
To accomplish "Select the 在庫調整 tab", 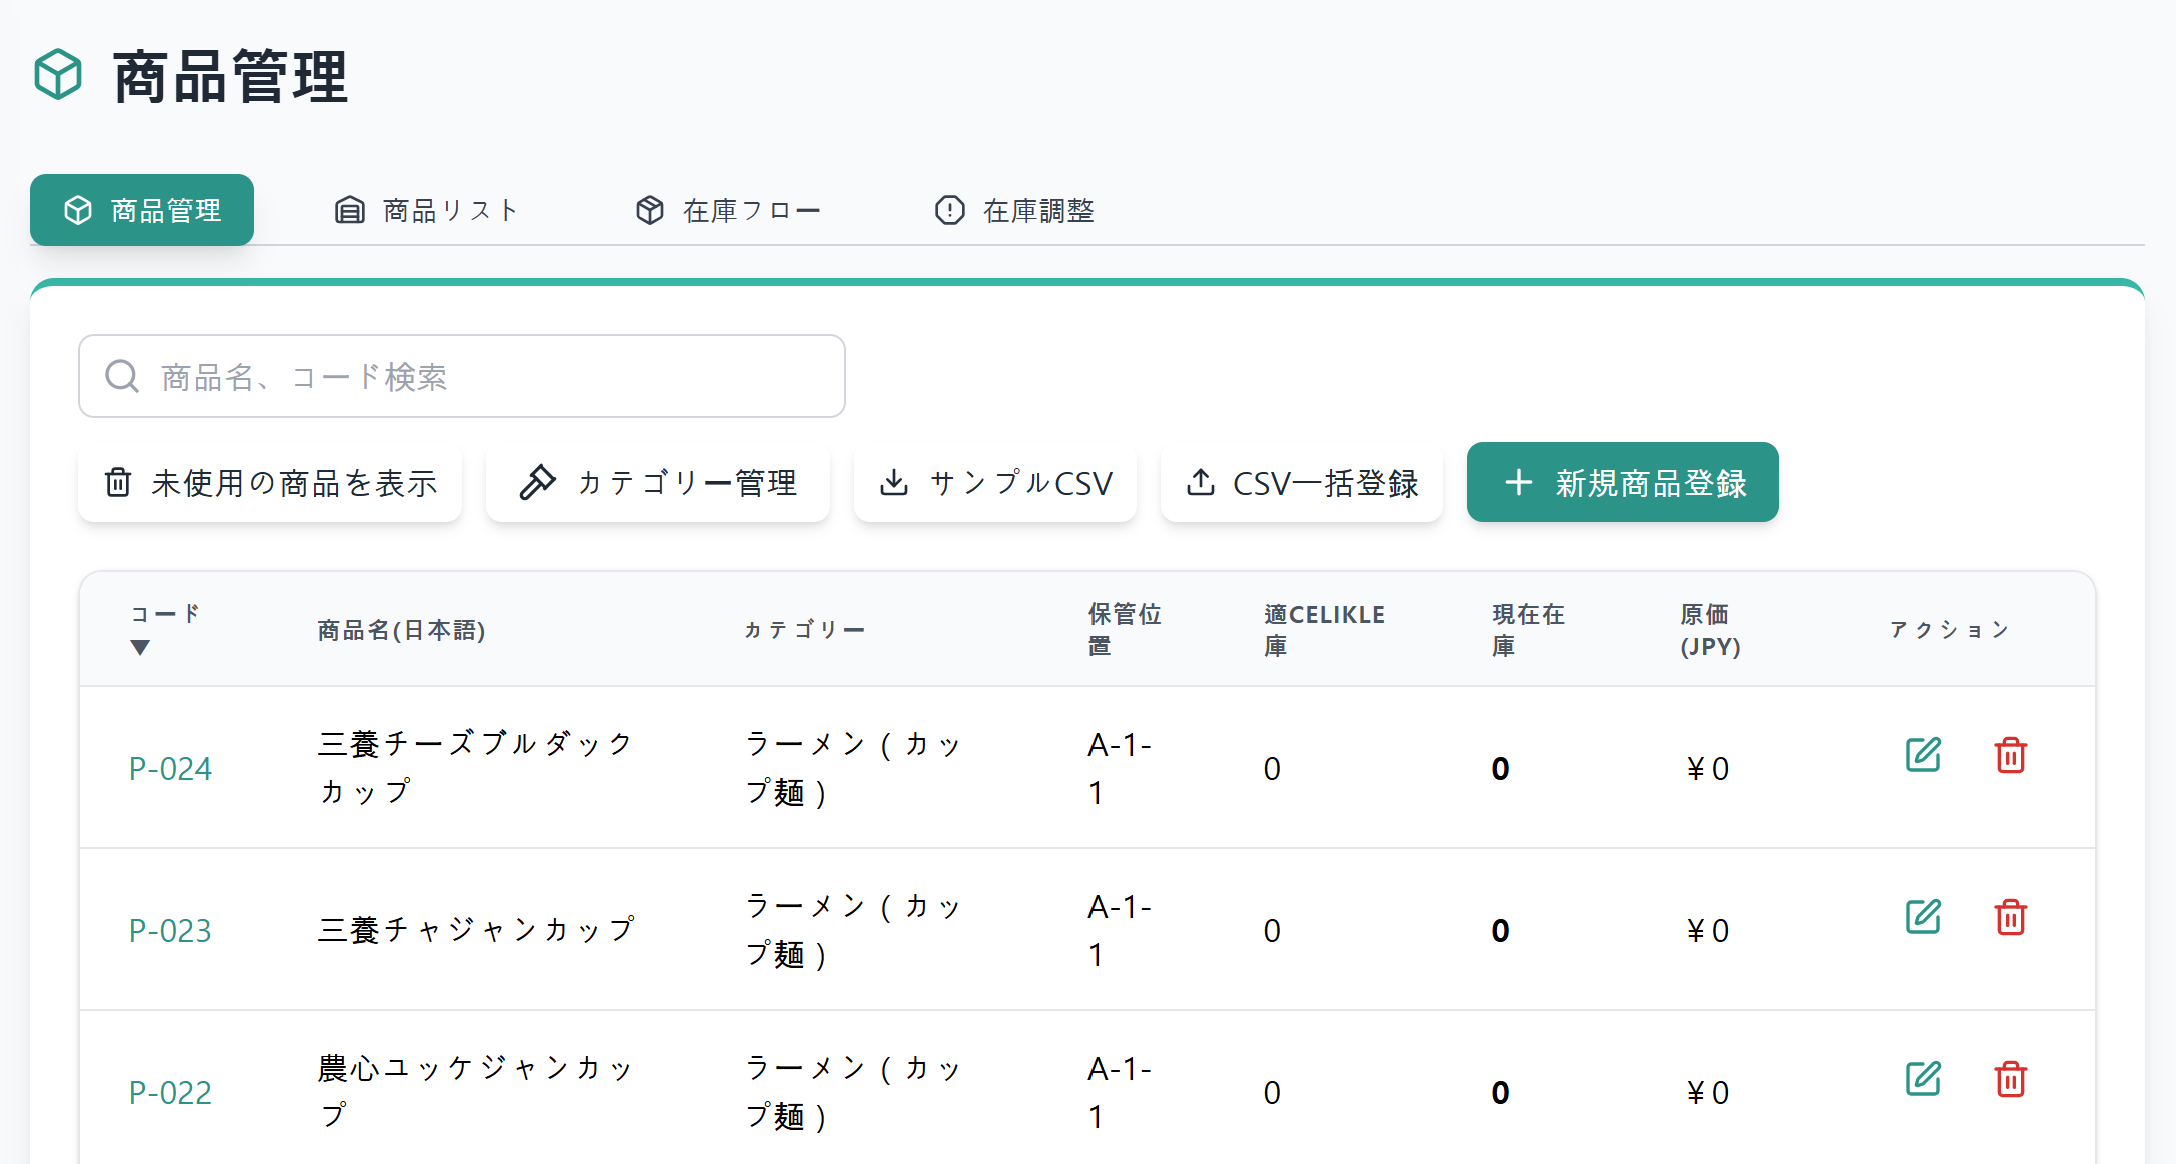I will tap(1013, 210).
